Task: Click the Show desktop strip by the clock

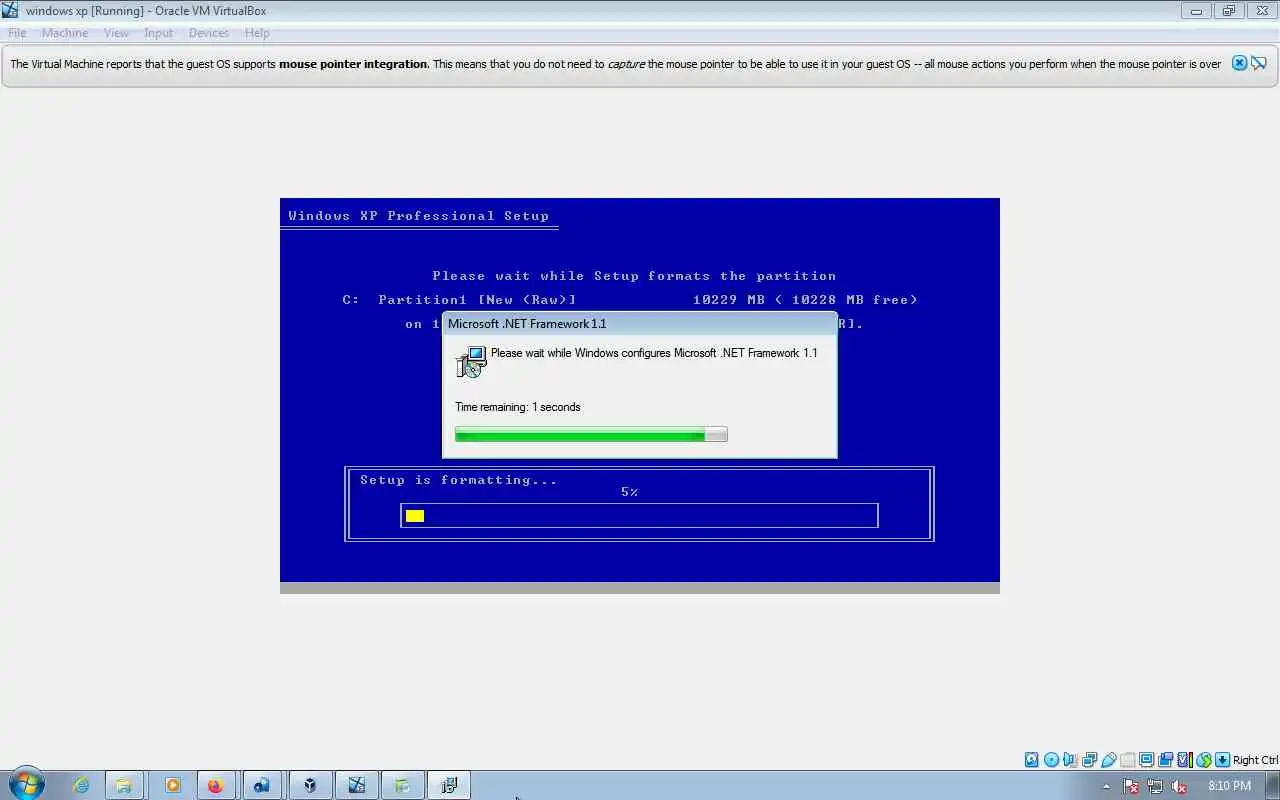Action: 1273,786
